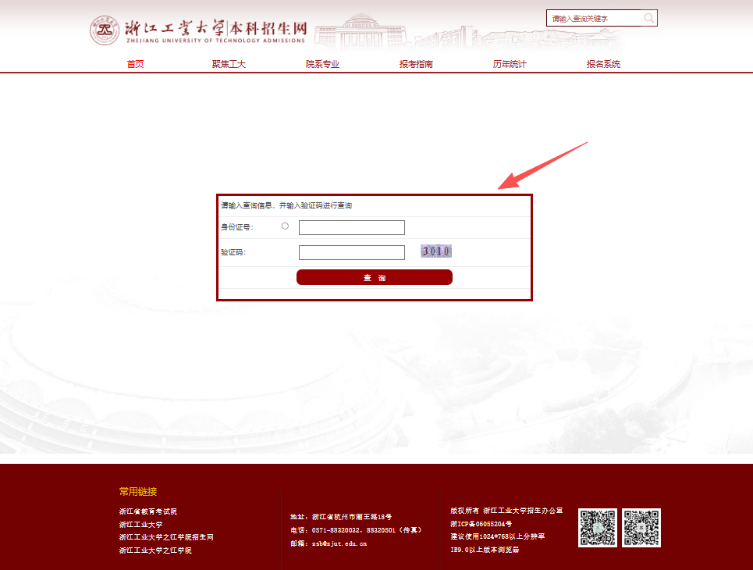Image resolution: width=753 pixels, height=570 pixels.
Task: Click the 地址 line in footer
Action: tap(341, 517)
